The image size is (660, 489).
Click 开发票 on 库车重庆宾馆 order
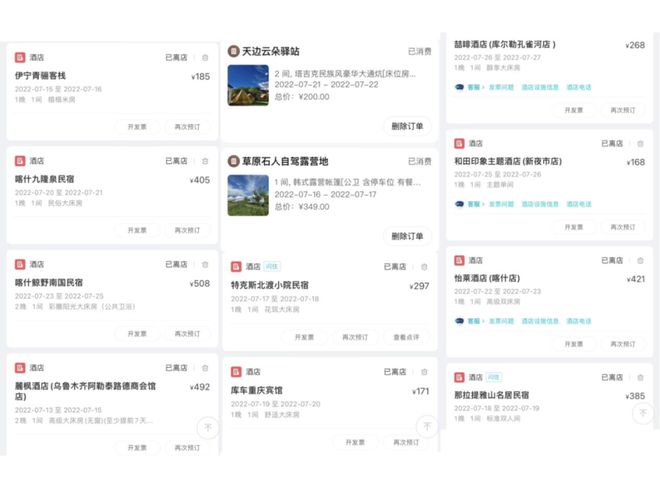(355, 442)
